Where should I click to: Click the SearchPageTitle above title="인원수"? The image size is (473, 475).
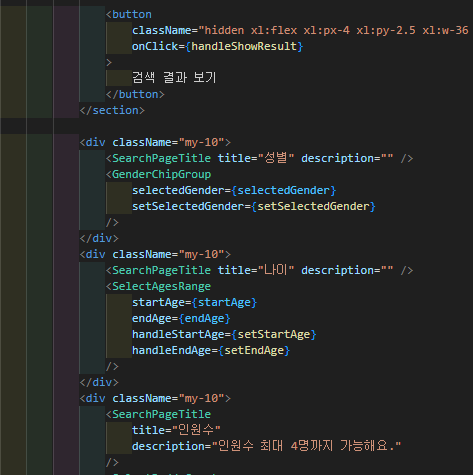pyautogui.click(x=161, y=414)
